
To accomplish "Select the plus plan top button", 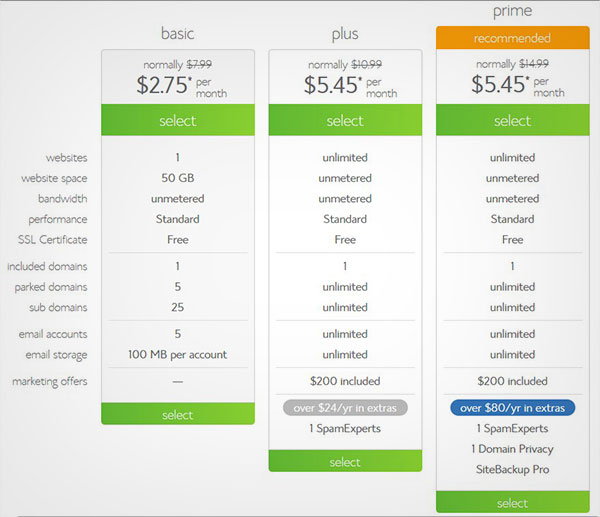I will 345,120.
